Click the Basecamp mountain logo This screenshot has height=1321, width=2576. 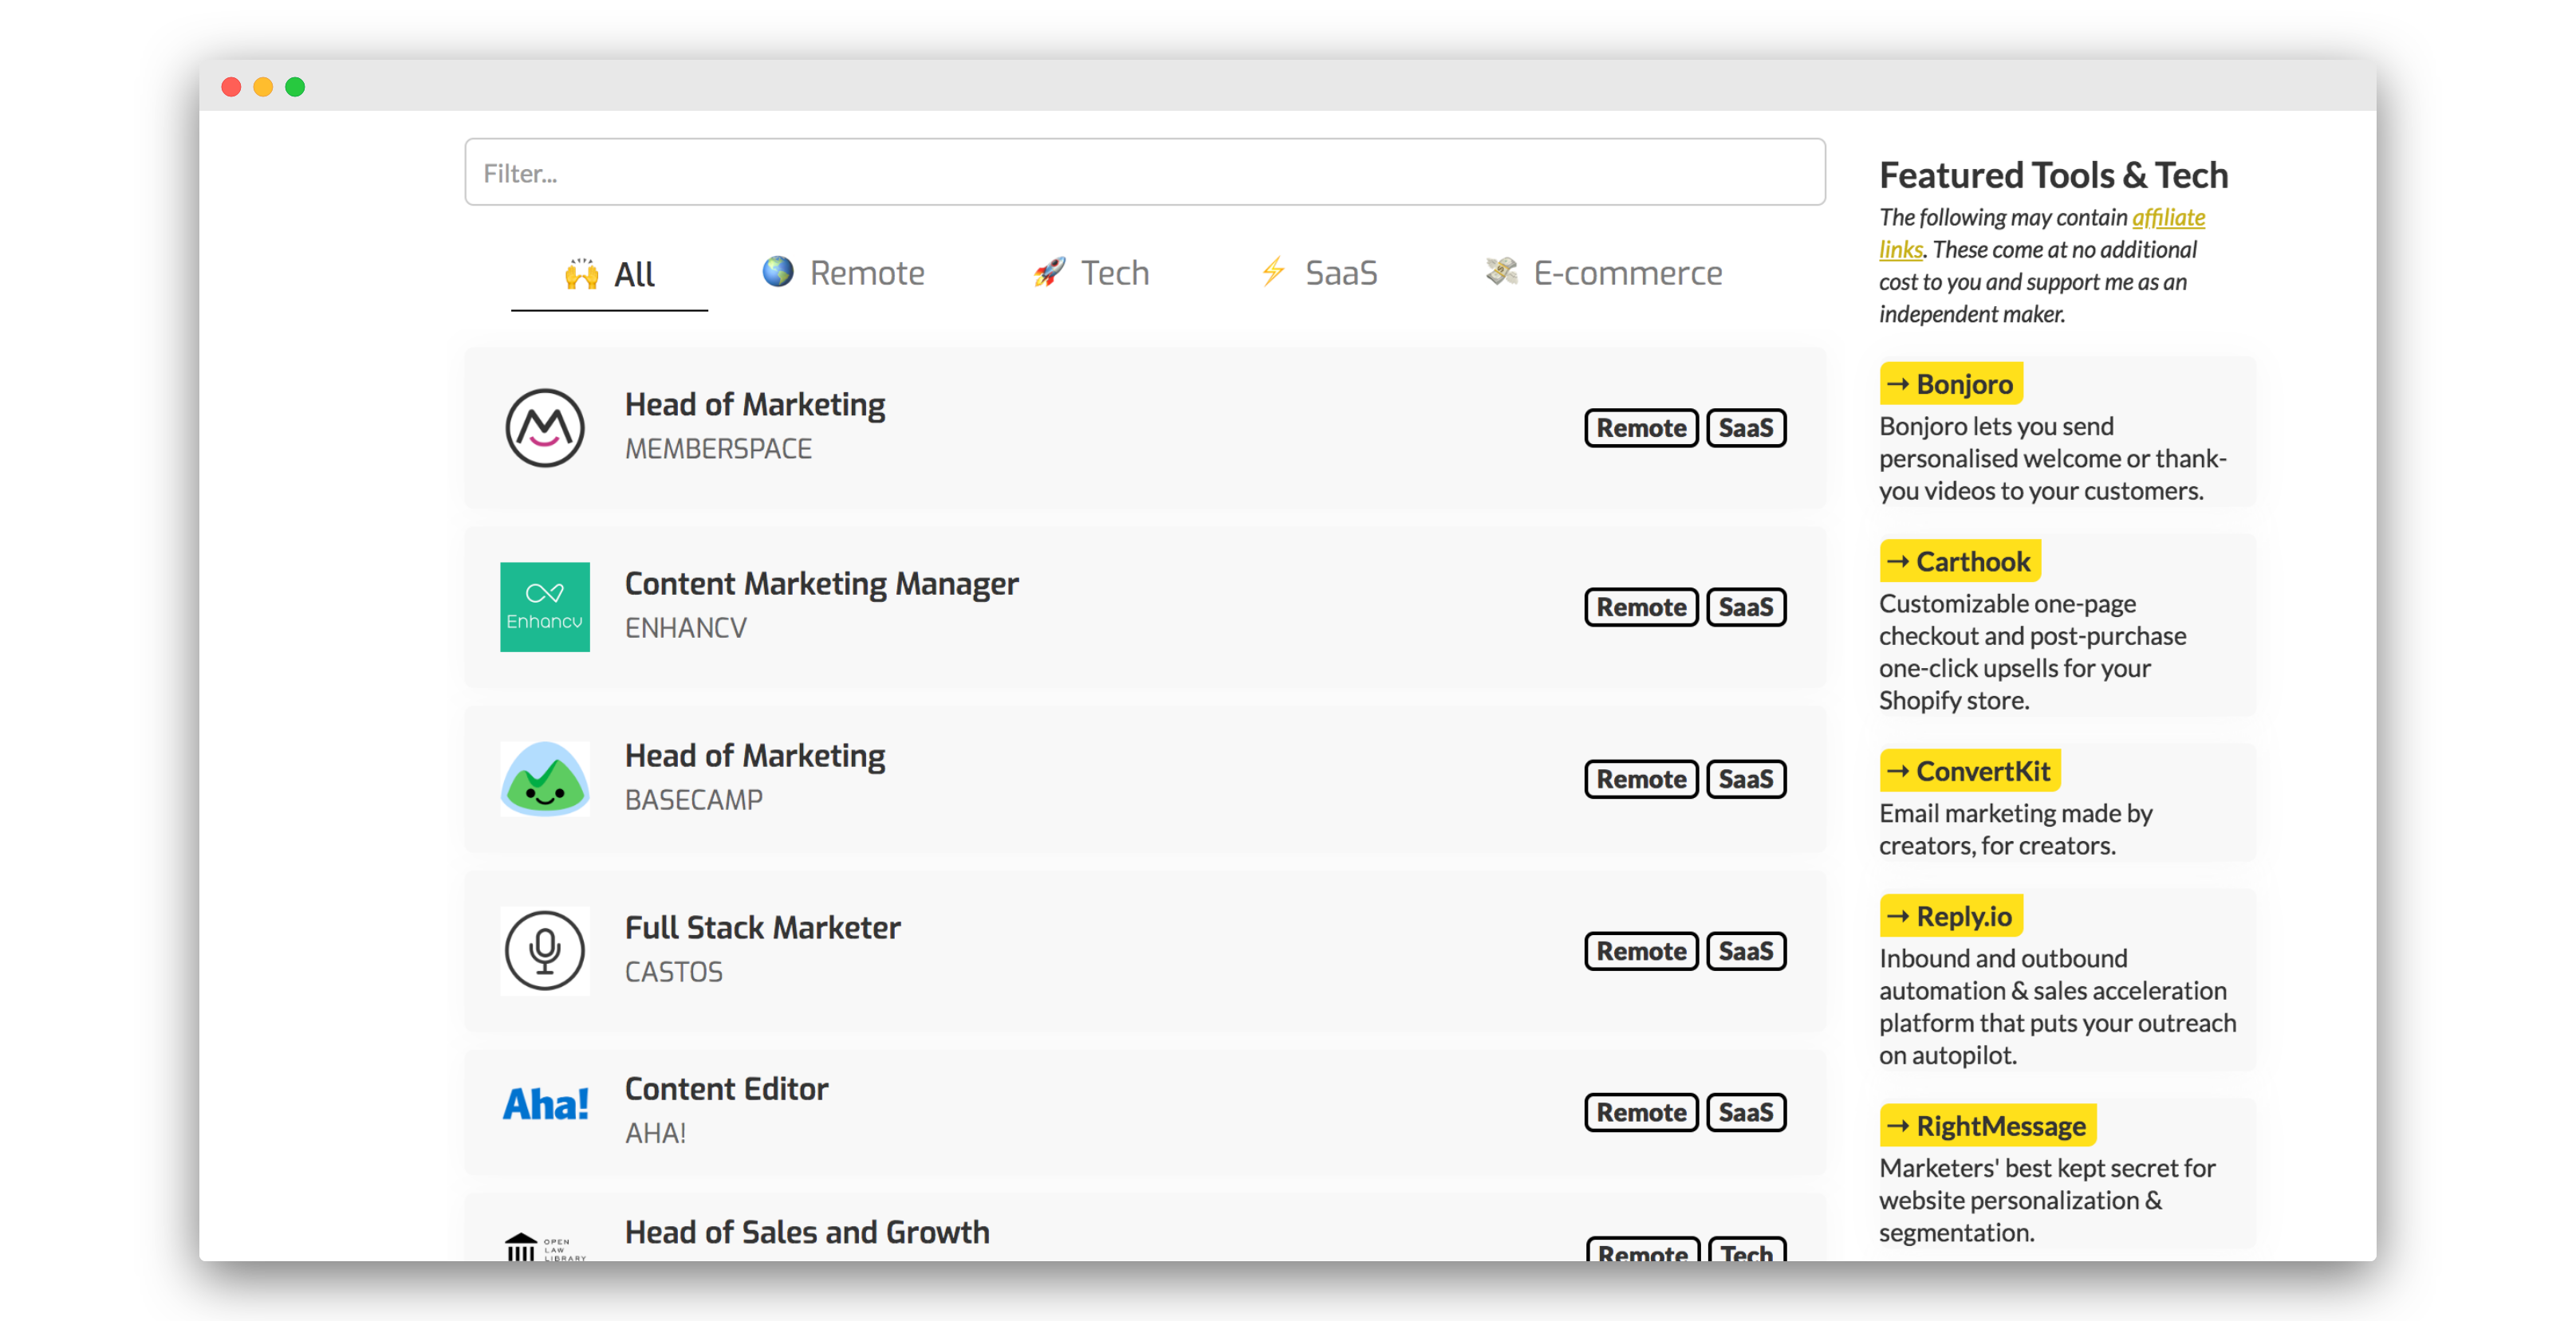544,779
